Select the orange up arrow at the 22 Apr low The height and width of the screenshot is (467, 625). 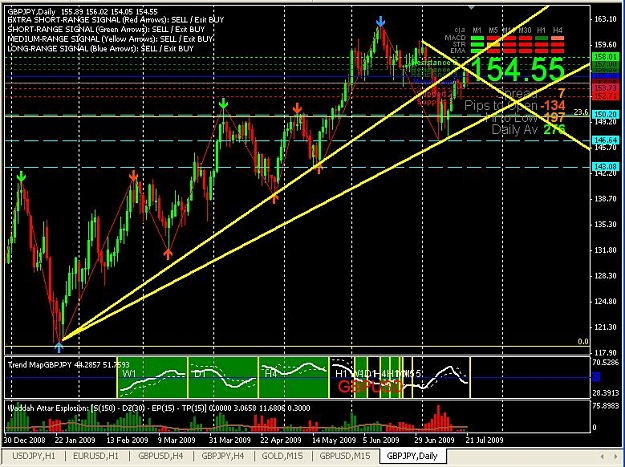(274, 198)
